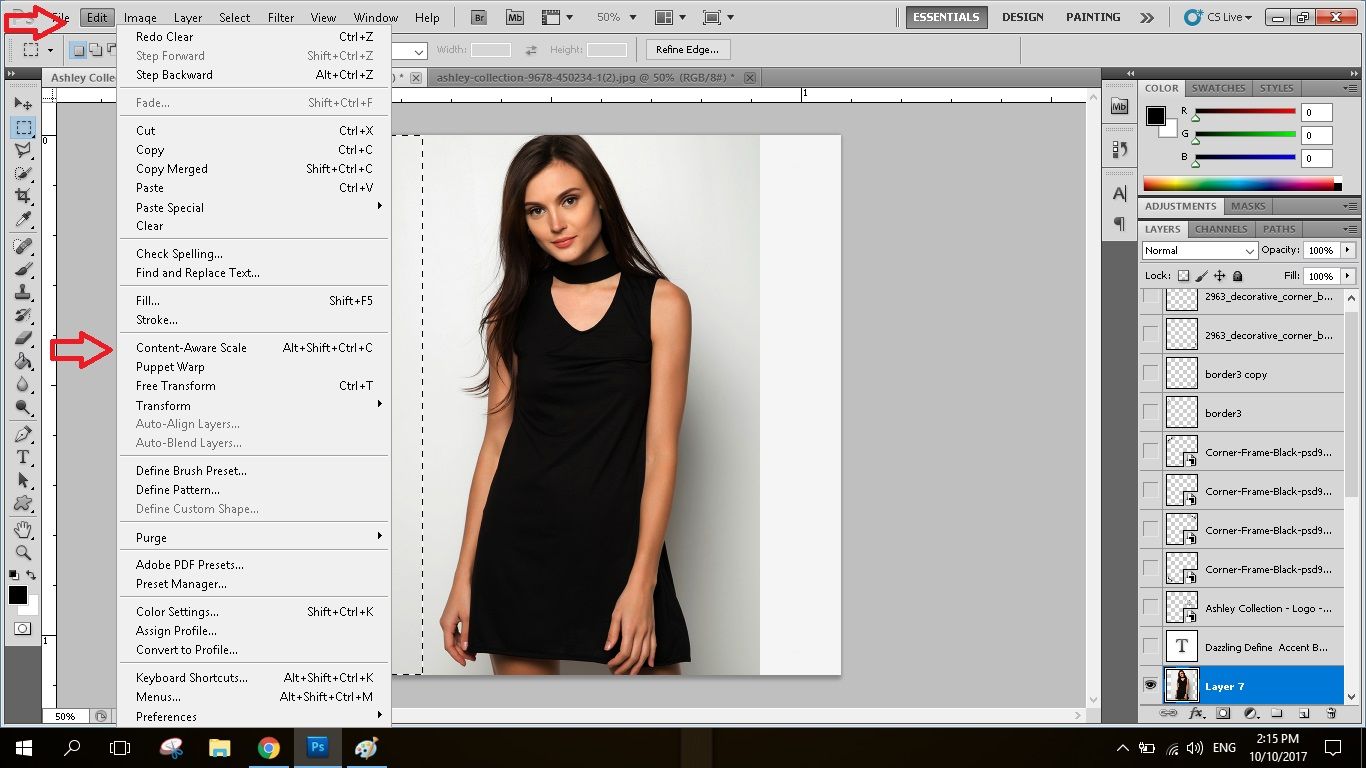This screenshot has height=768, width=1366.
Task: Switch to the Channels tab
Action: [1221, 229]
